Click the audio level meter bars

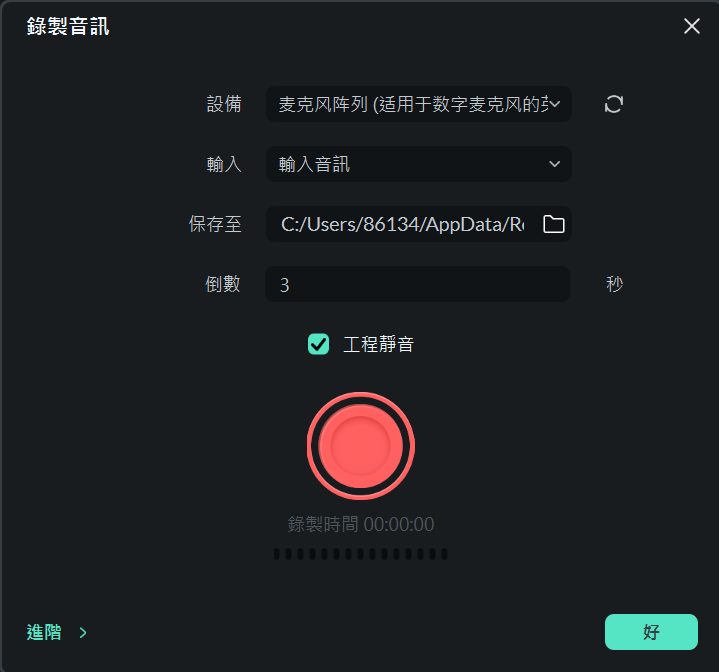(x=360, y=554)
